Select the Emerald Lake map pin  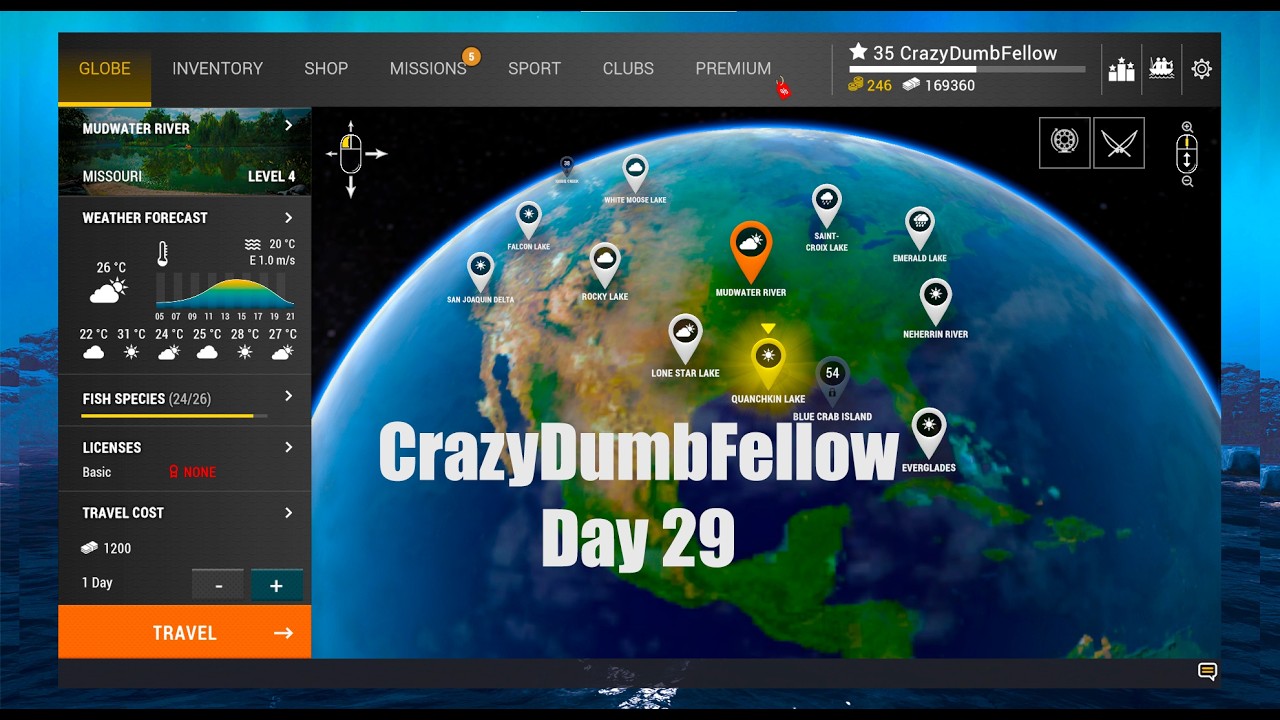click(x=920, y=228)
